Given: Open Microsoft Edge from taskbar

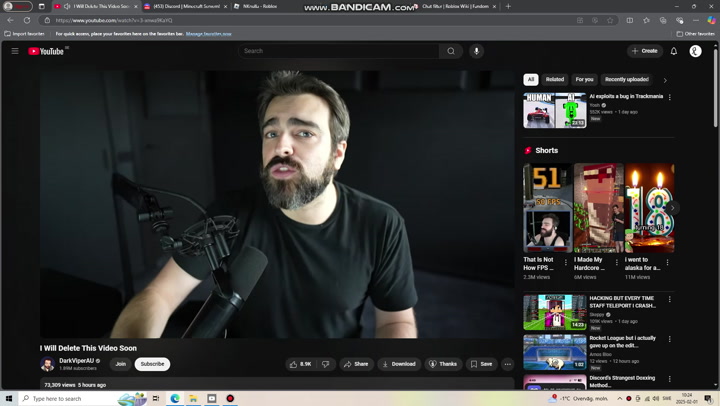Looking at the screenshot, I should (x=175, y=398).
